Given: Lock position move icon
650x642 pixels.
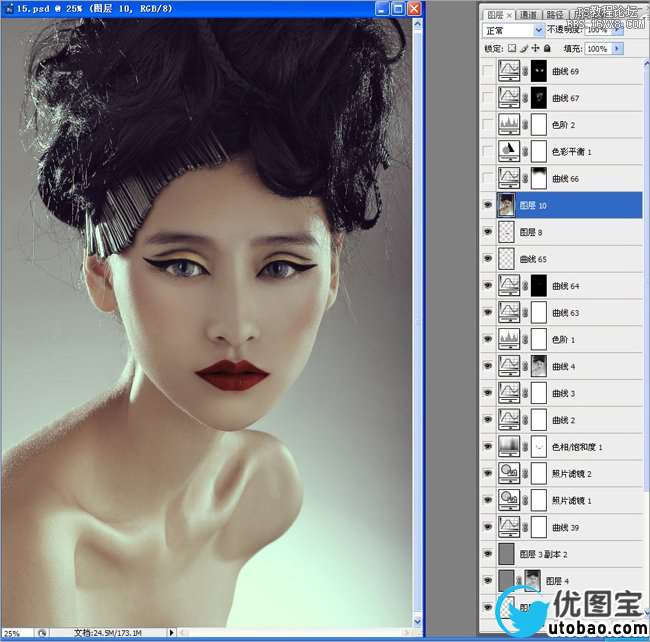Looking at the screenshot, I should [x=536, y=48].
